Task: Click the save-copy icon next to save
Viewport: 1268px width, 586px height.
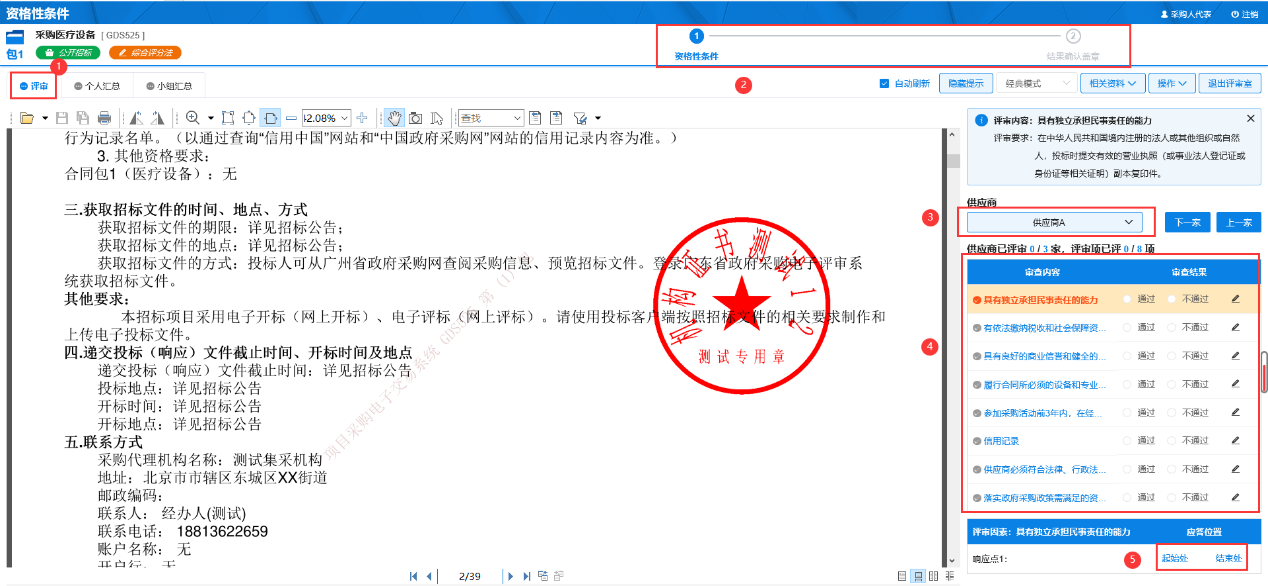Action: [x=82, y=118]
